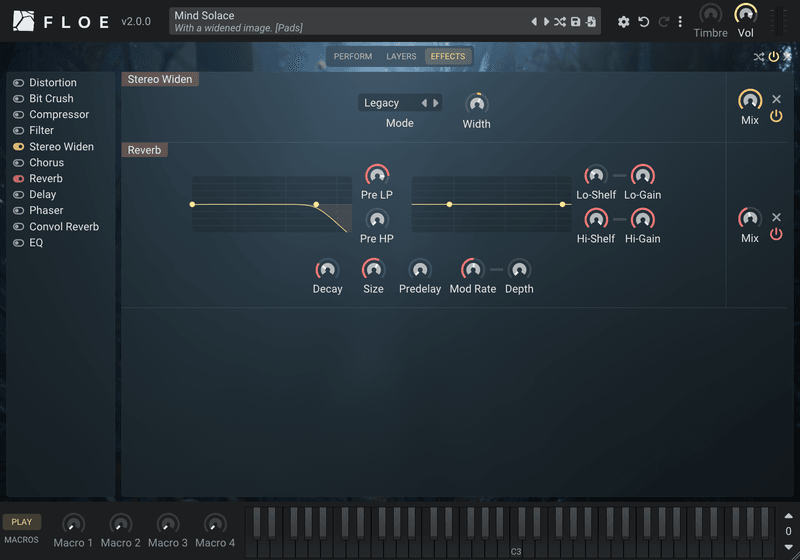
Task: Open the LAYERS tab
Action: tap(401, 56)
